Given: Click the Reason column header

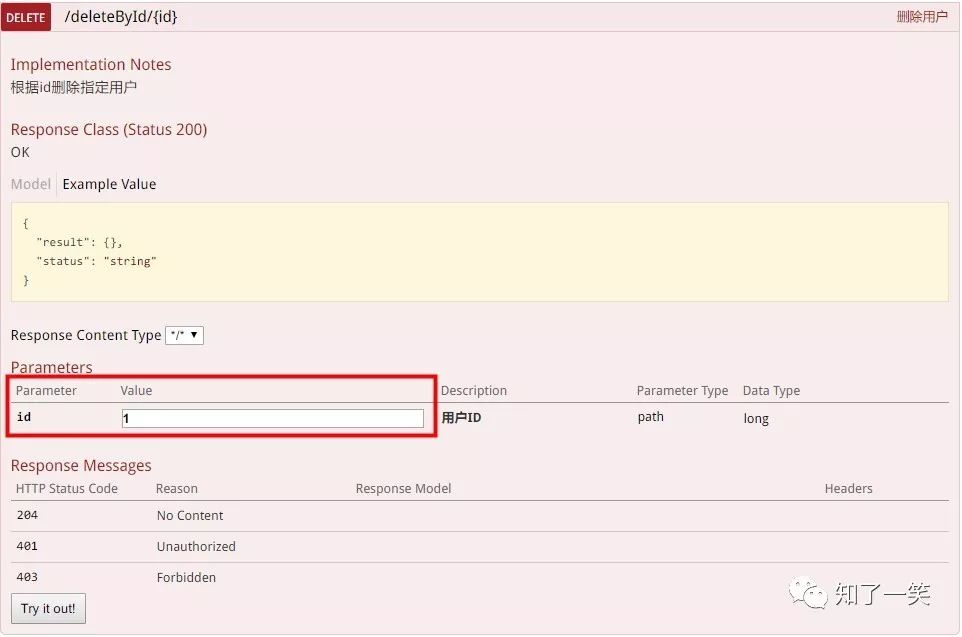Looking at the screenshot, I should 177,488.
